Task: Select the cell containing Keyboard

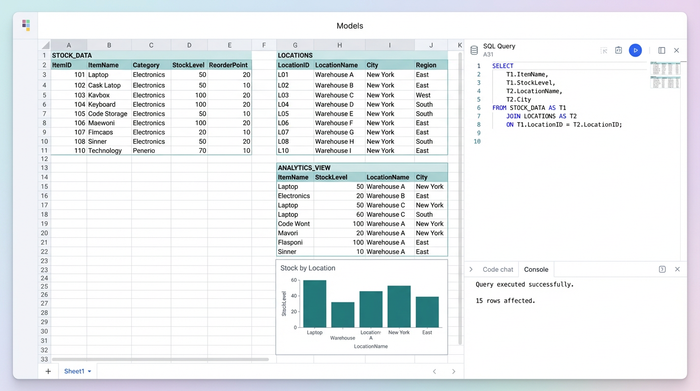Action: click(x=109, y=104)
